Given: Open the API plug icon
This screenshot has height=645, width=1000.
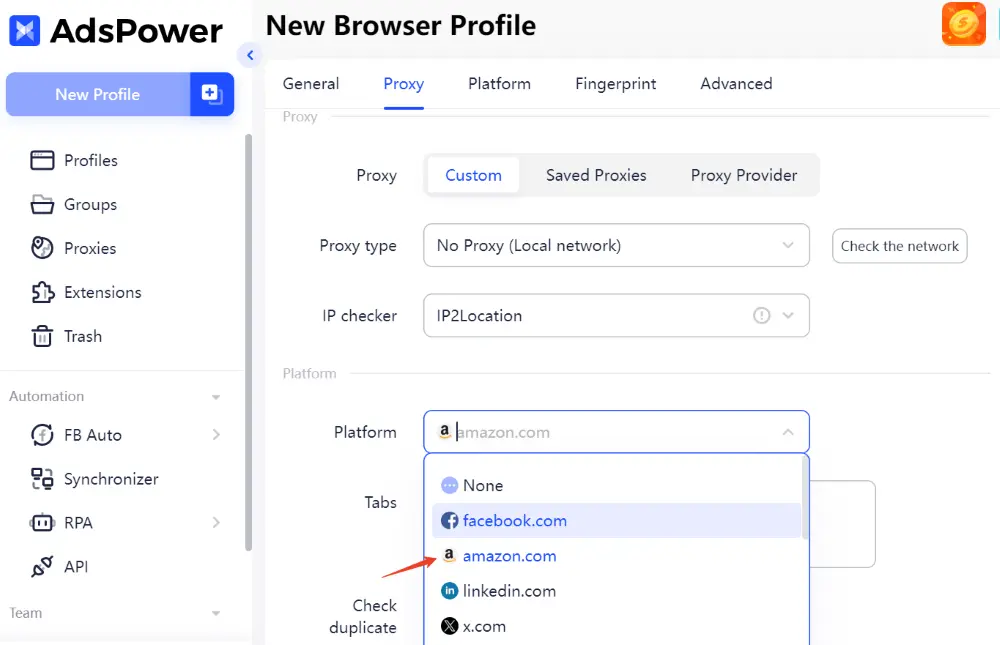Looking at the screenshot, I should [x=42, y=567].
